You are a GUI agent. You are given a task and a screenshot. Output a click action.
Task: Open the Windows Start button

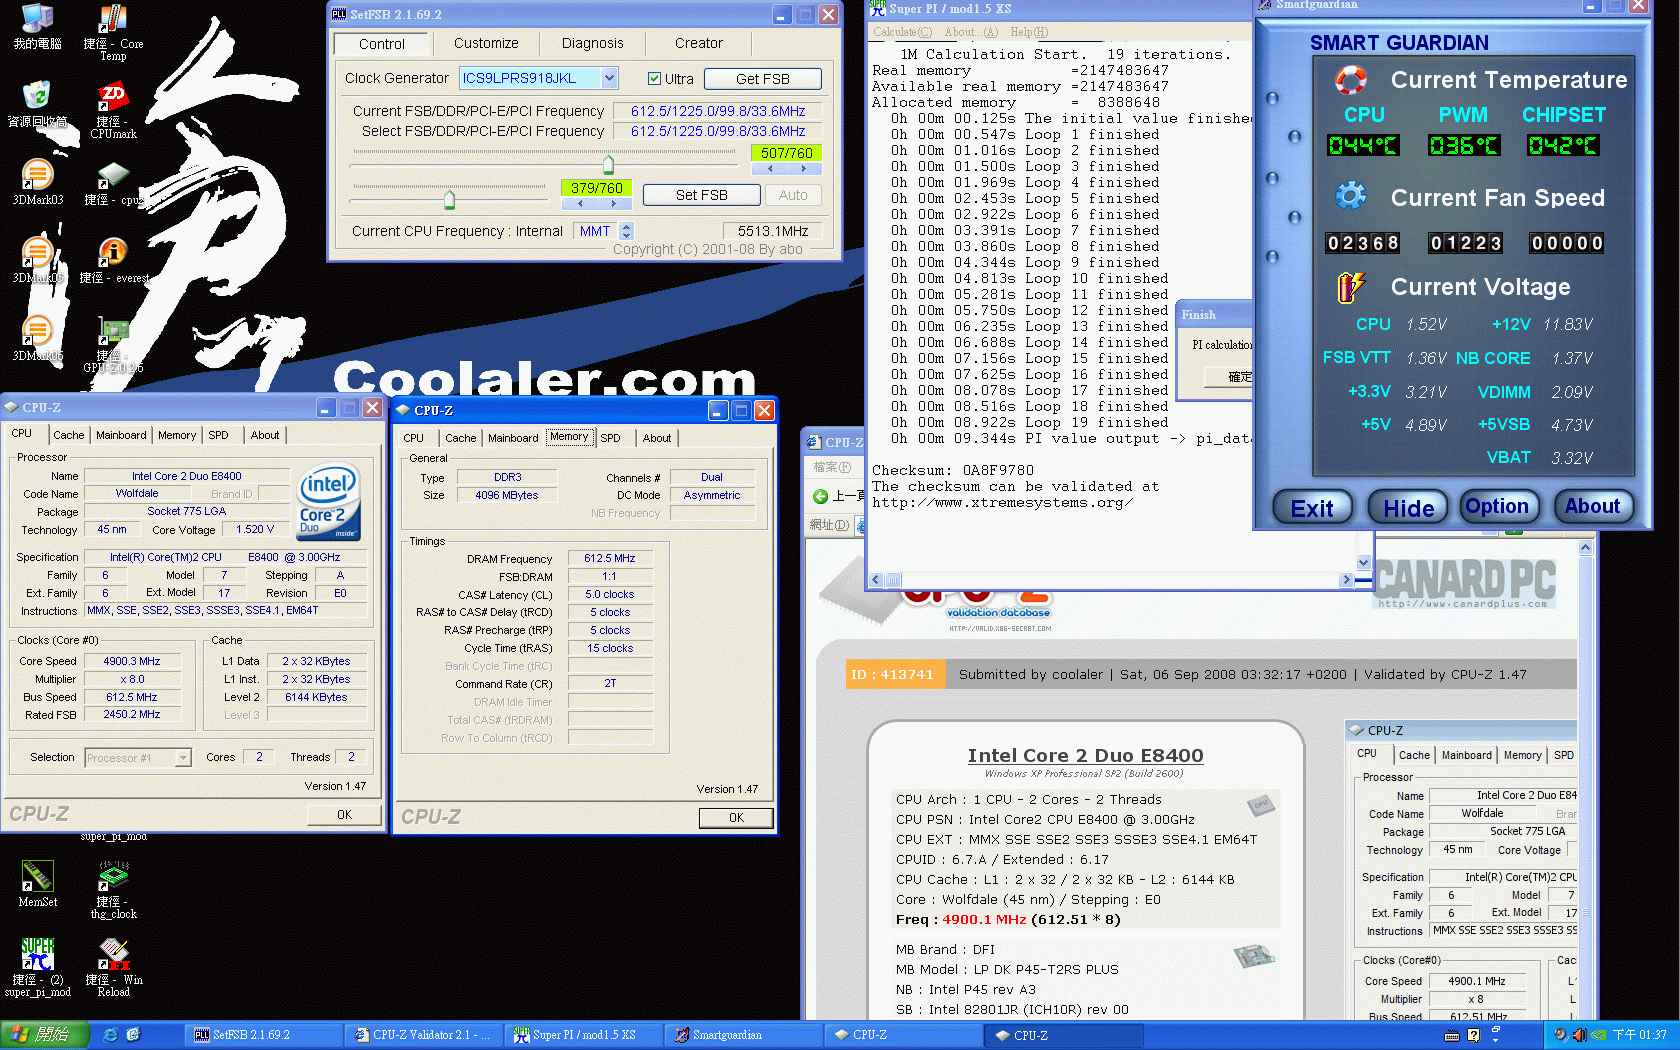click(45, 1035)
